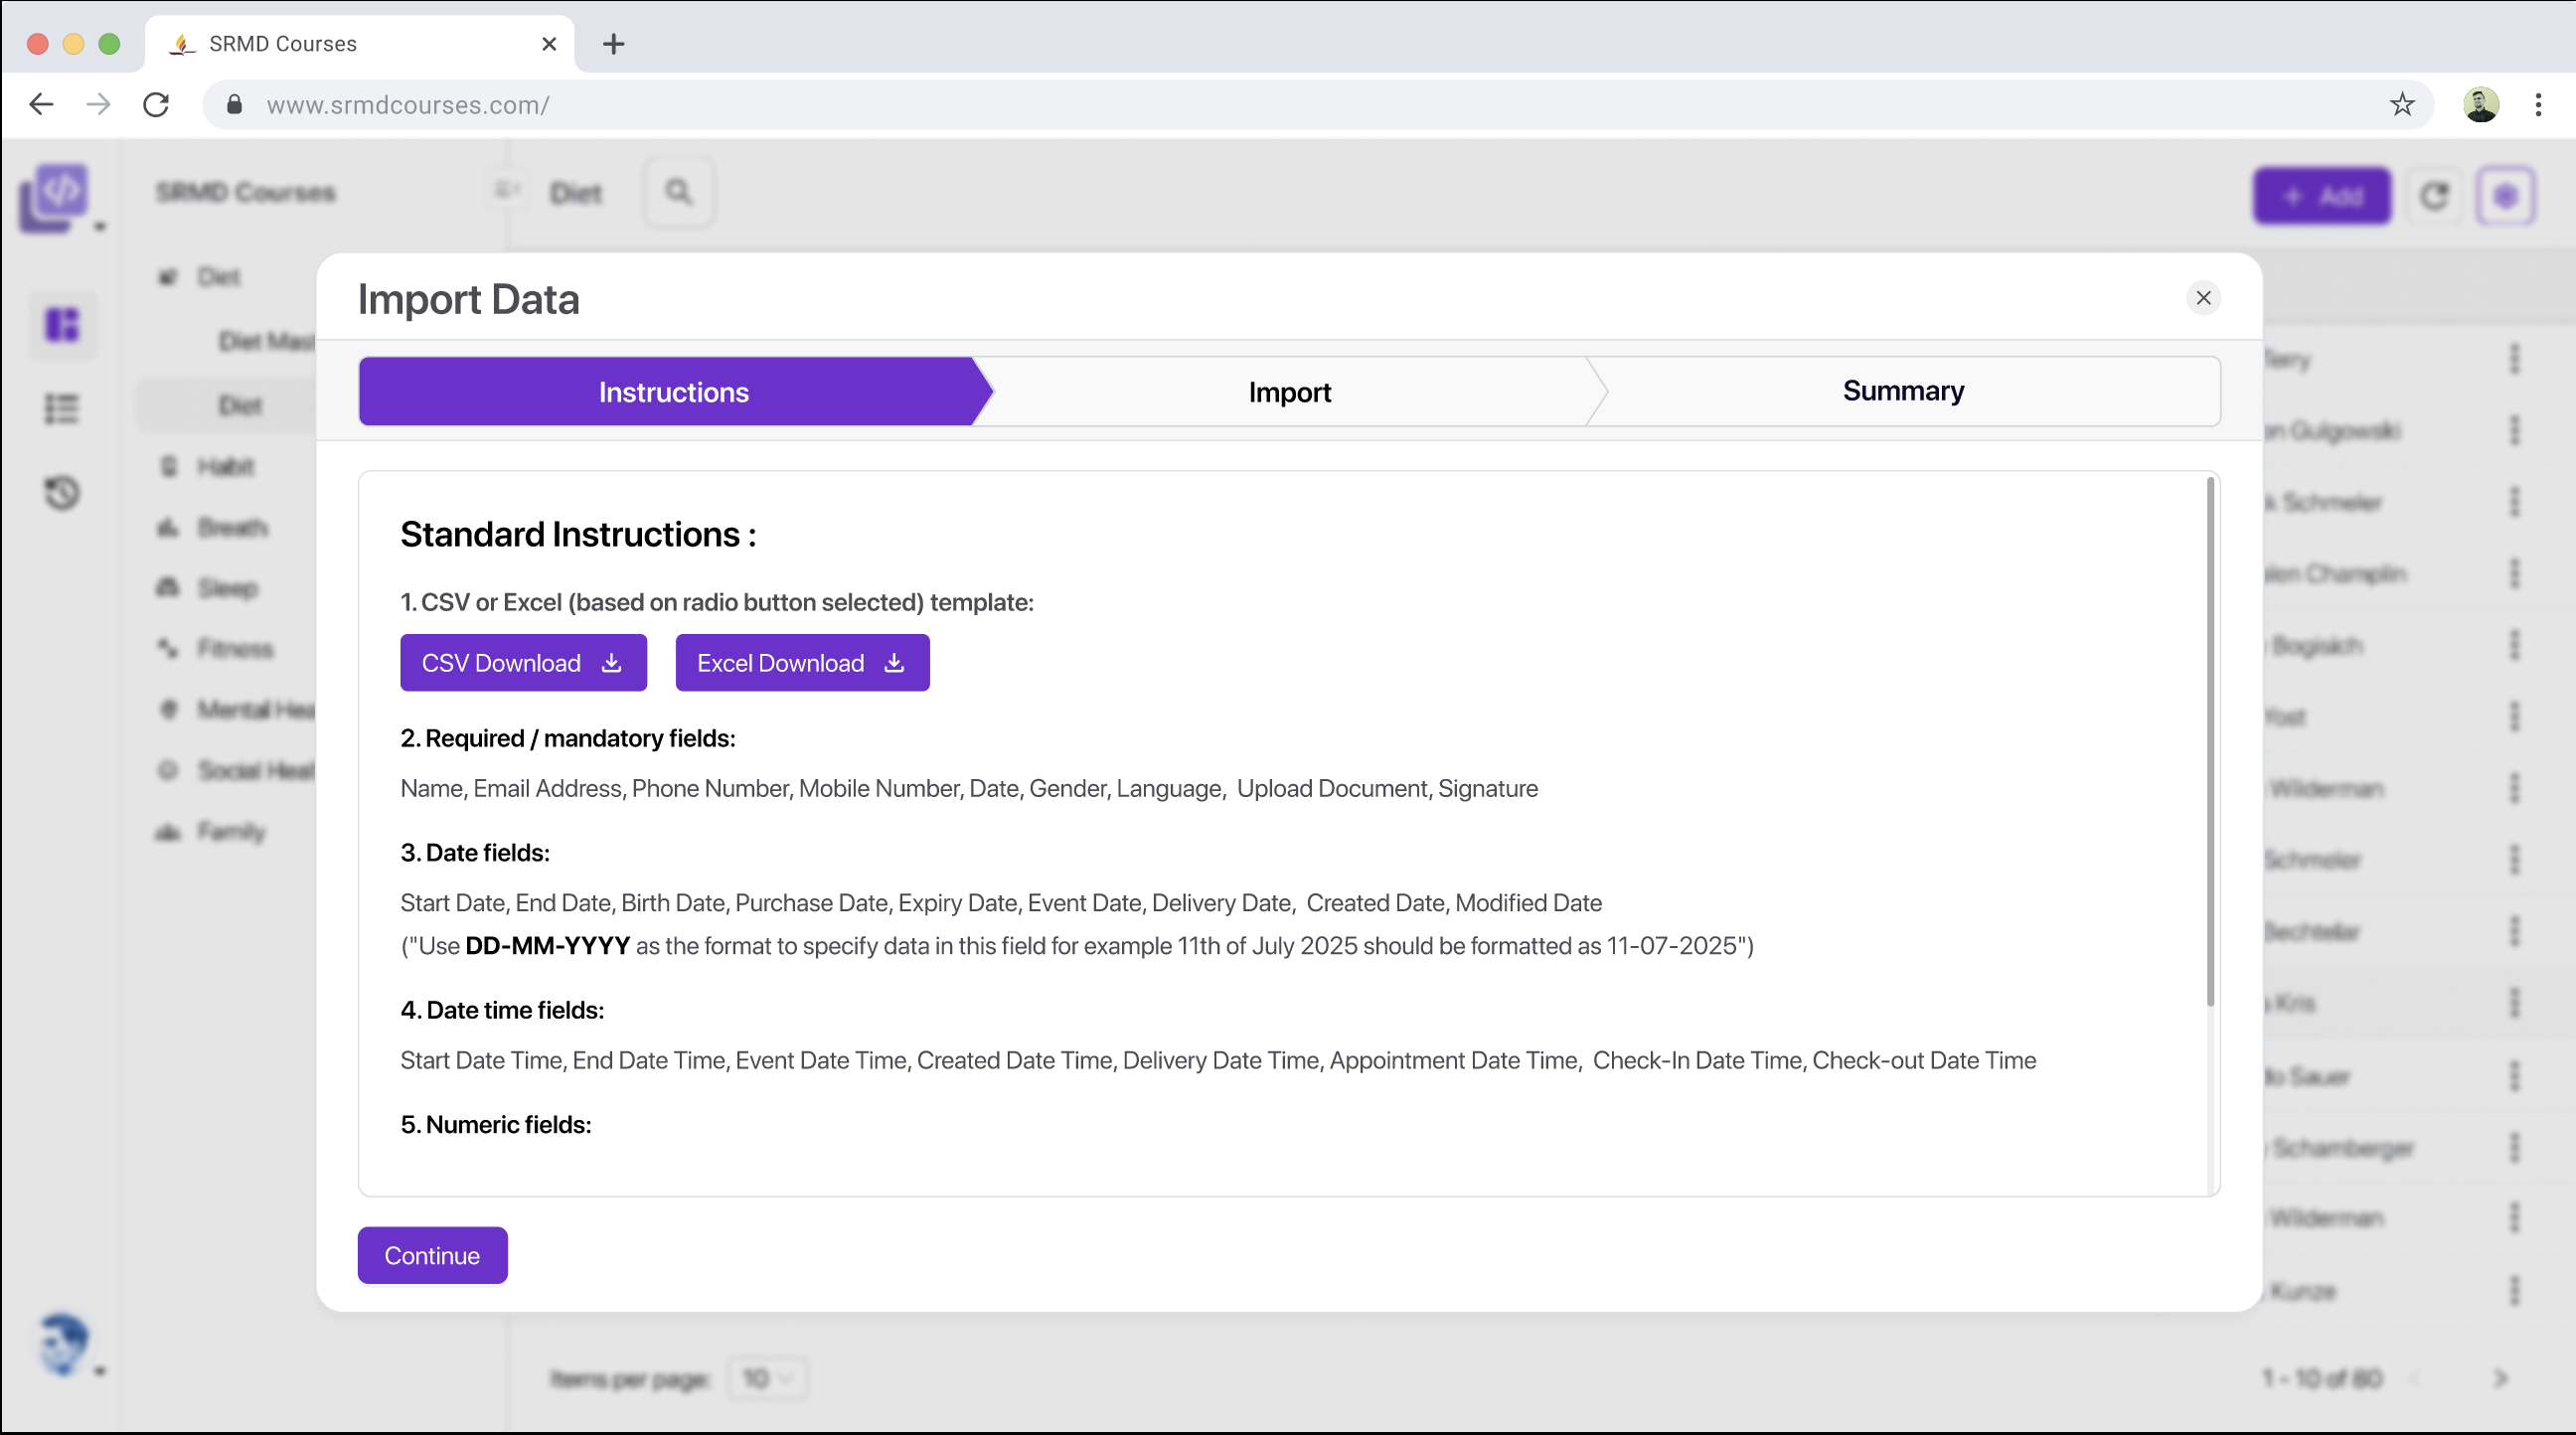Click the Excel Download button

802,663
